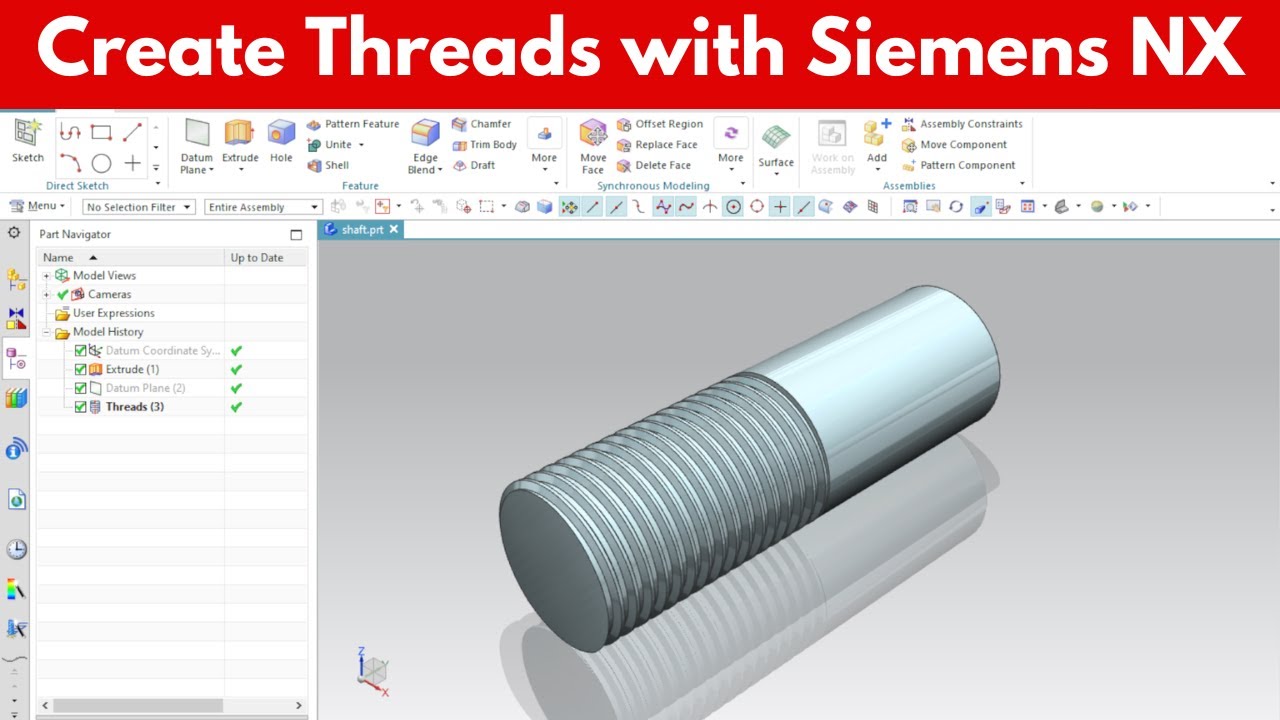
Task: Select Threads (3) in Model History
Action: click(x=135, y=407)
